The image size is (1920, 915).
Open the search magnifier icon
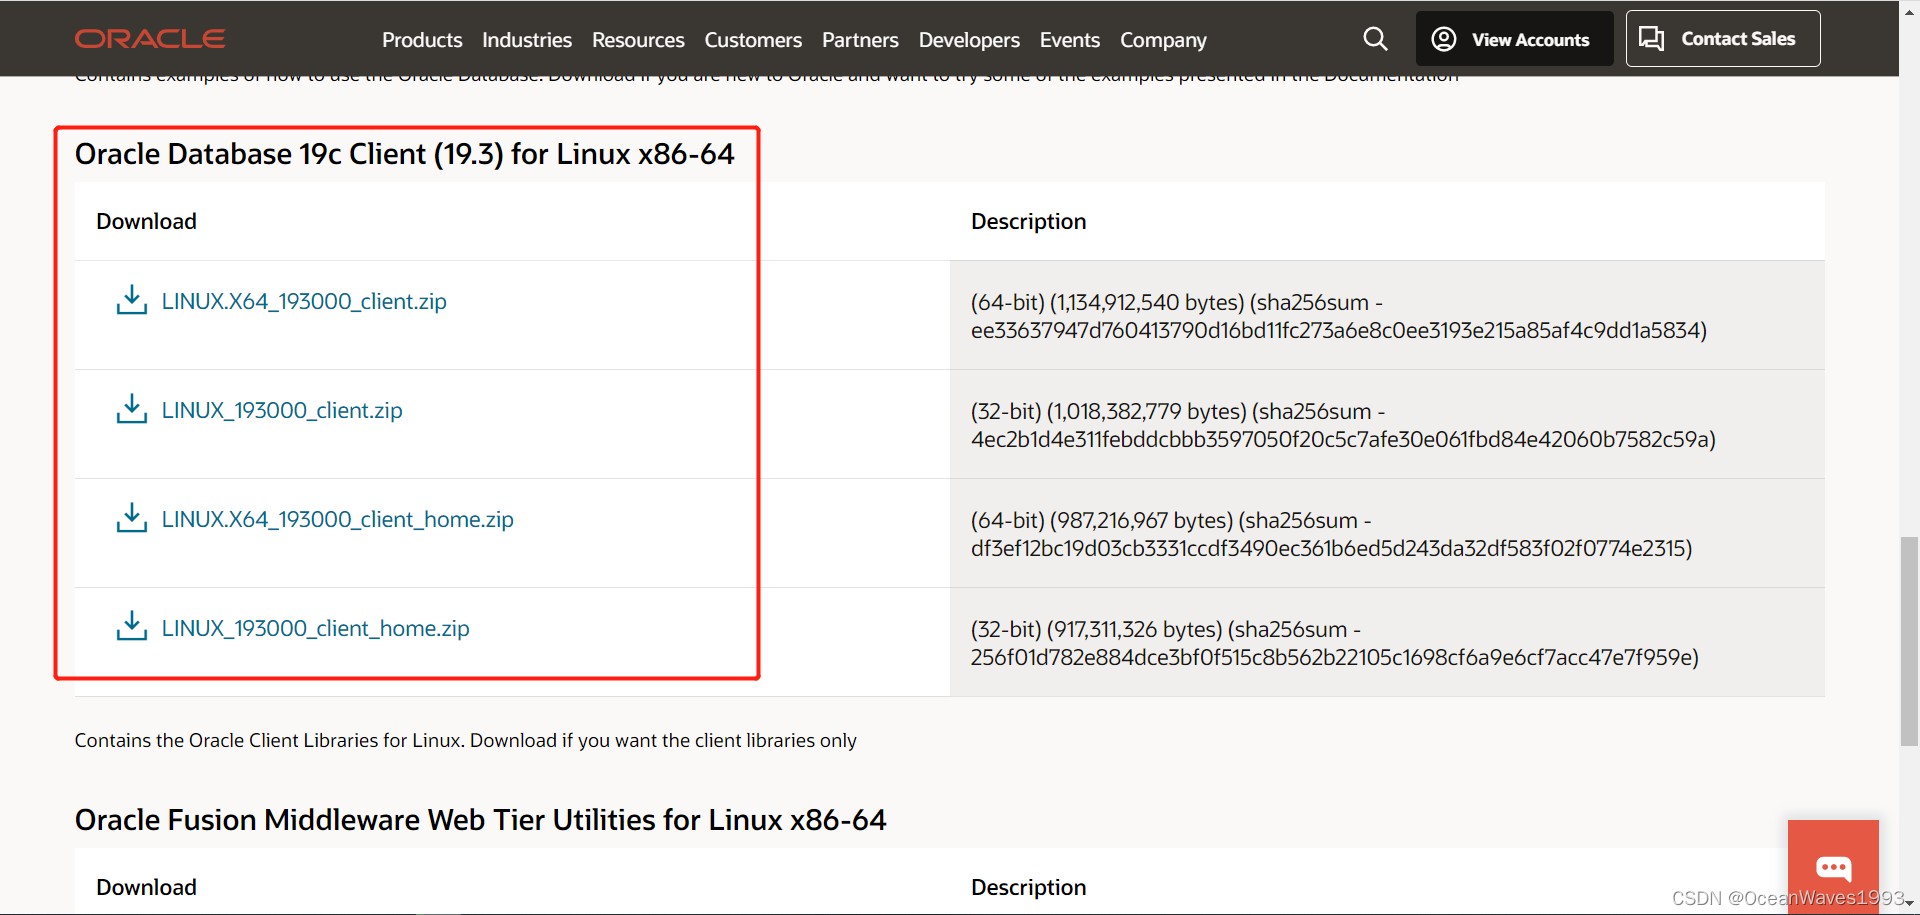click(1375, 39)
